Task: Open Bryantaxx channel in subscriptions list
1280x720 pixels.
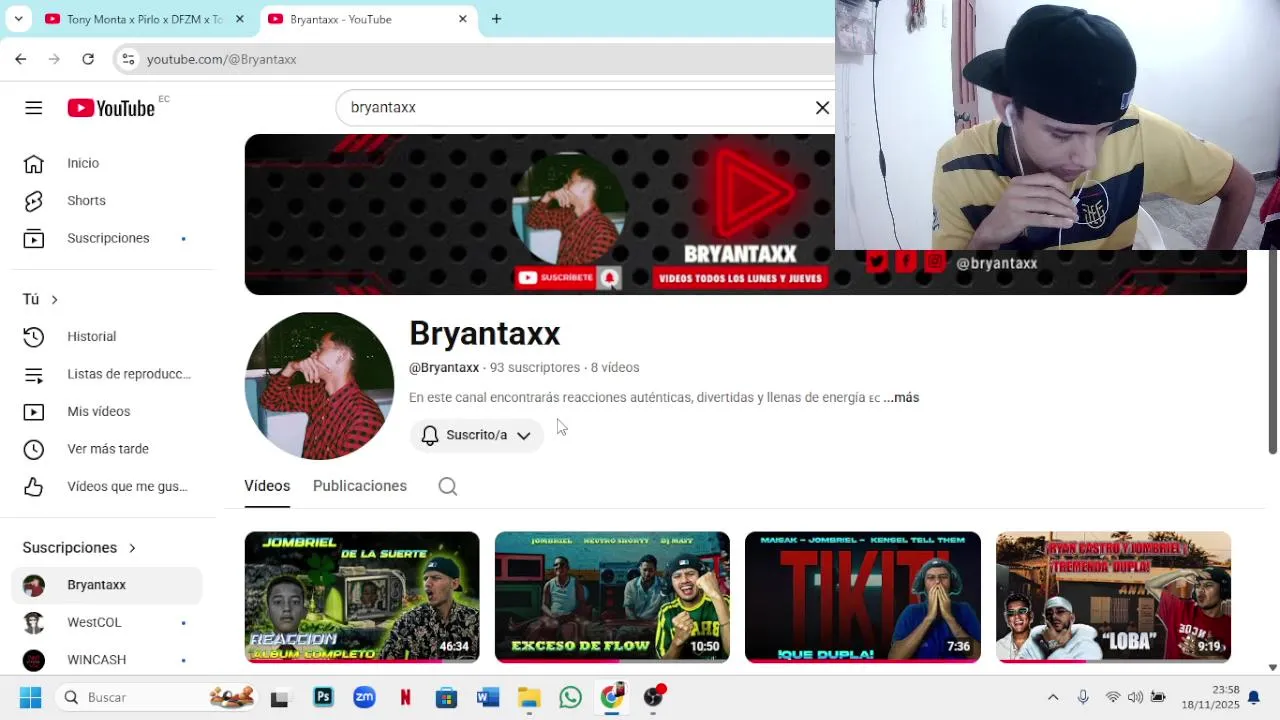Action: pyautogui.click(x=107, y=585)
